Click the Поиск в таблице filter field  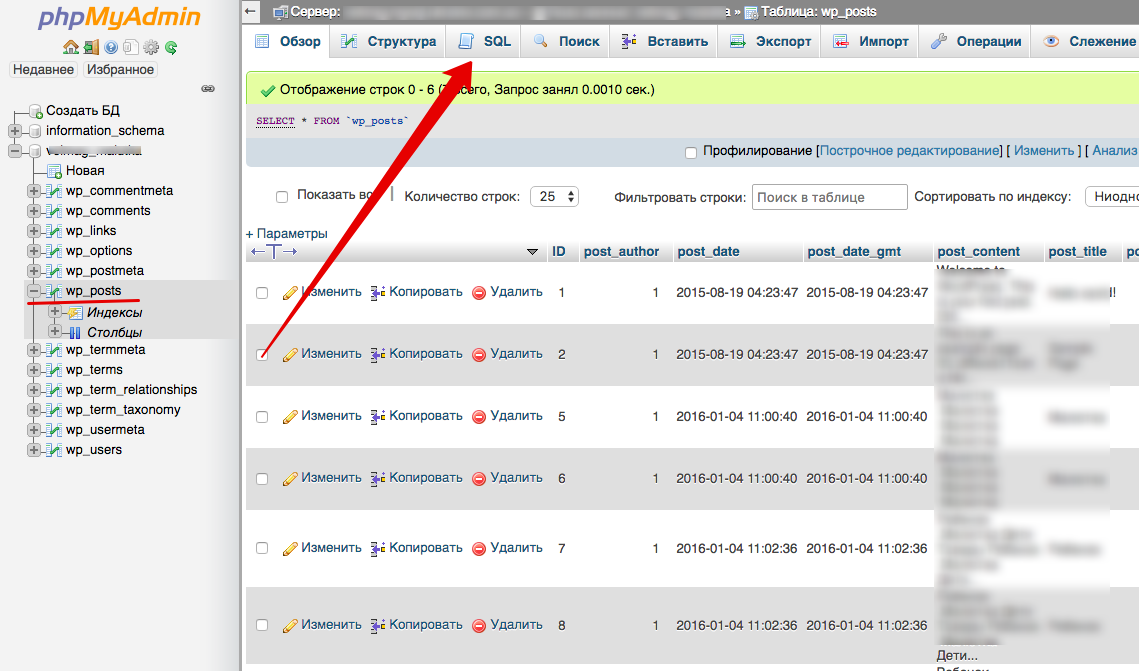[829, 197]
